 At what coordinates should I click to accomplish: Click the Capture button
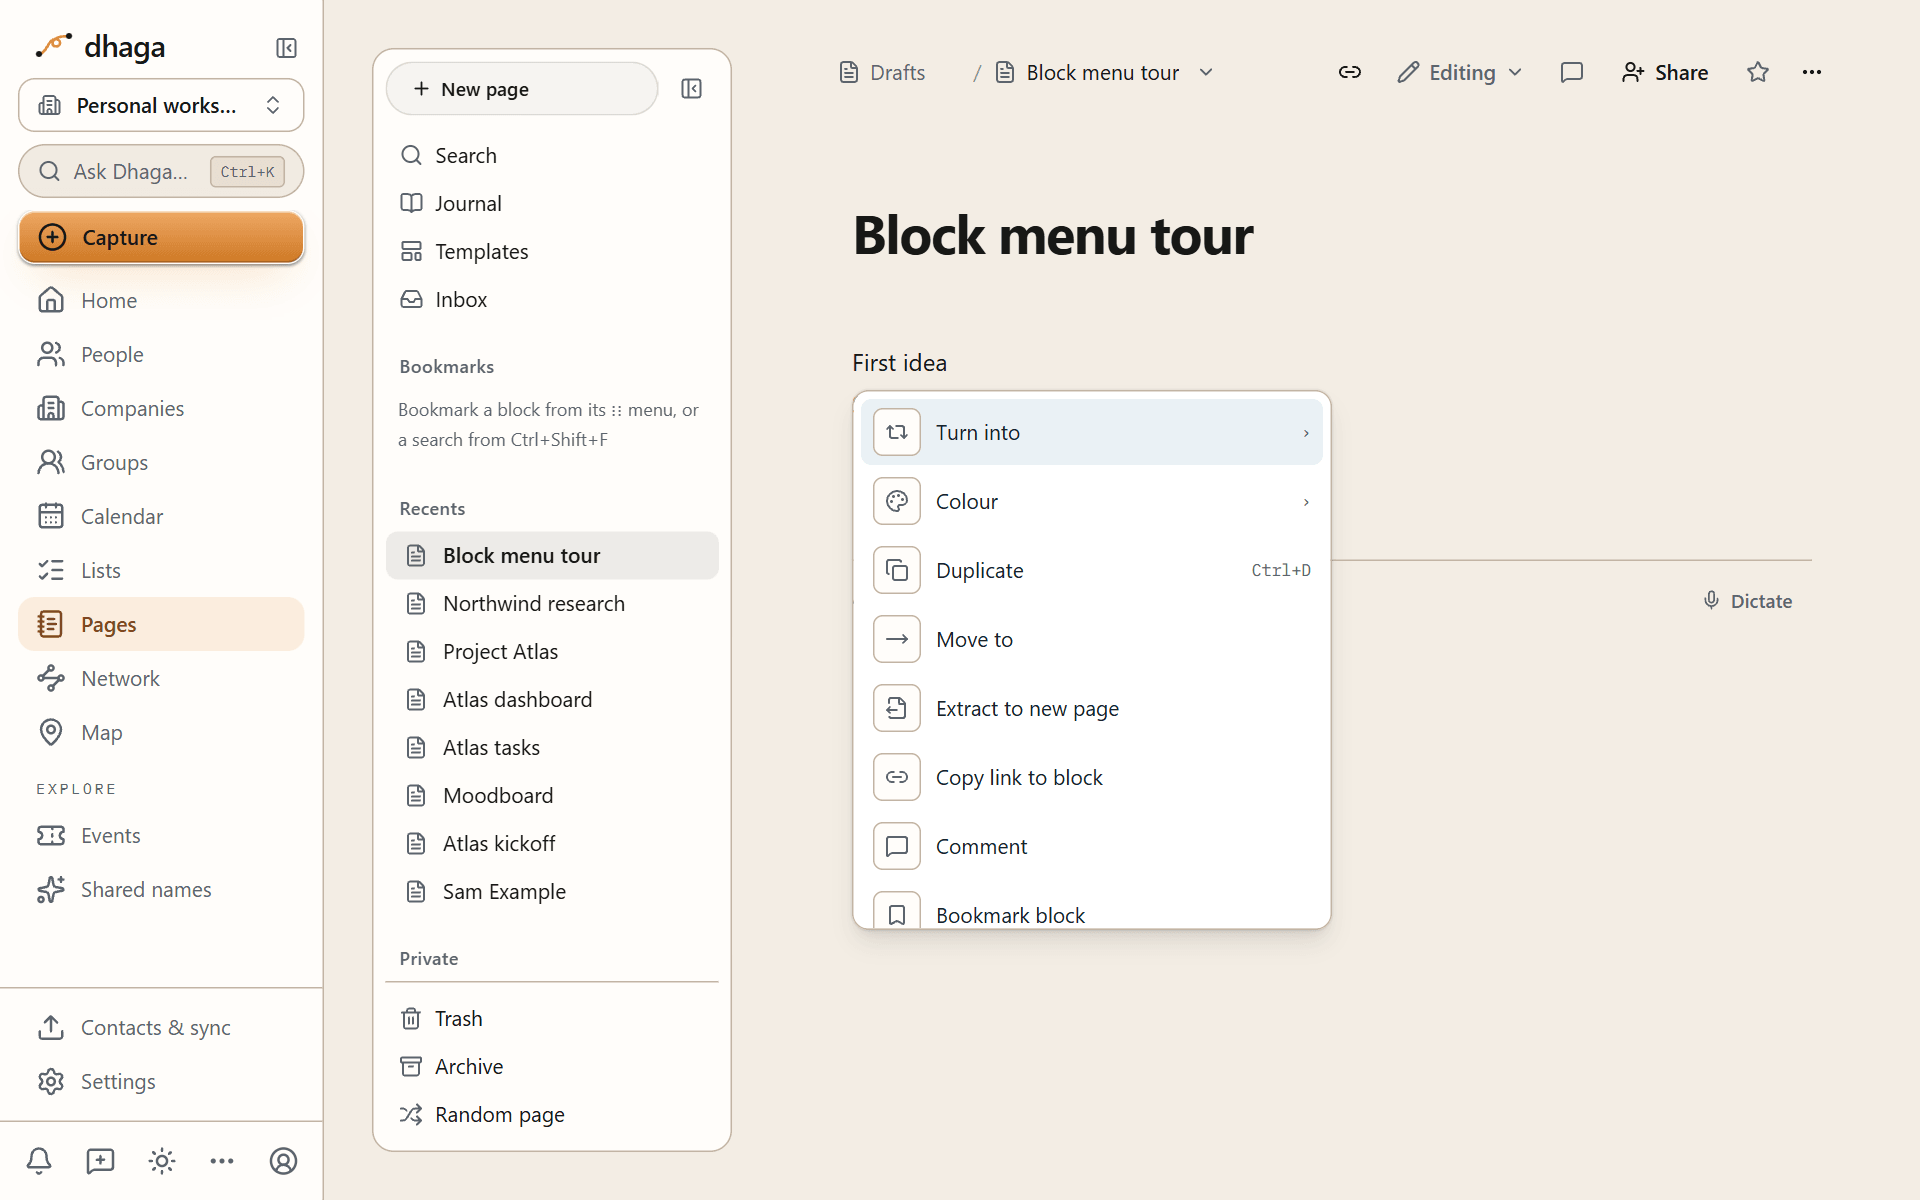click(161, 237)
